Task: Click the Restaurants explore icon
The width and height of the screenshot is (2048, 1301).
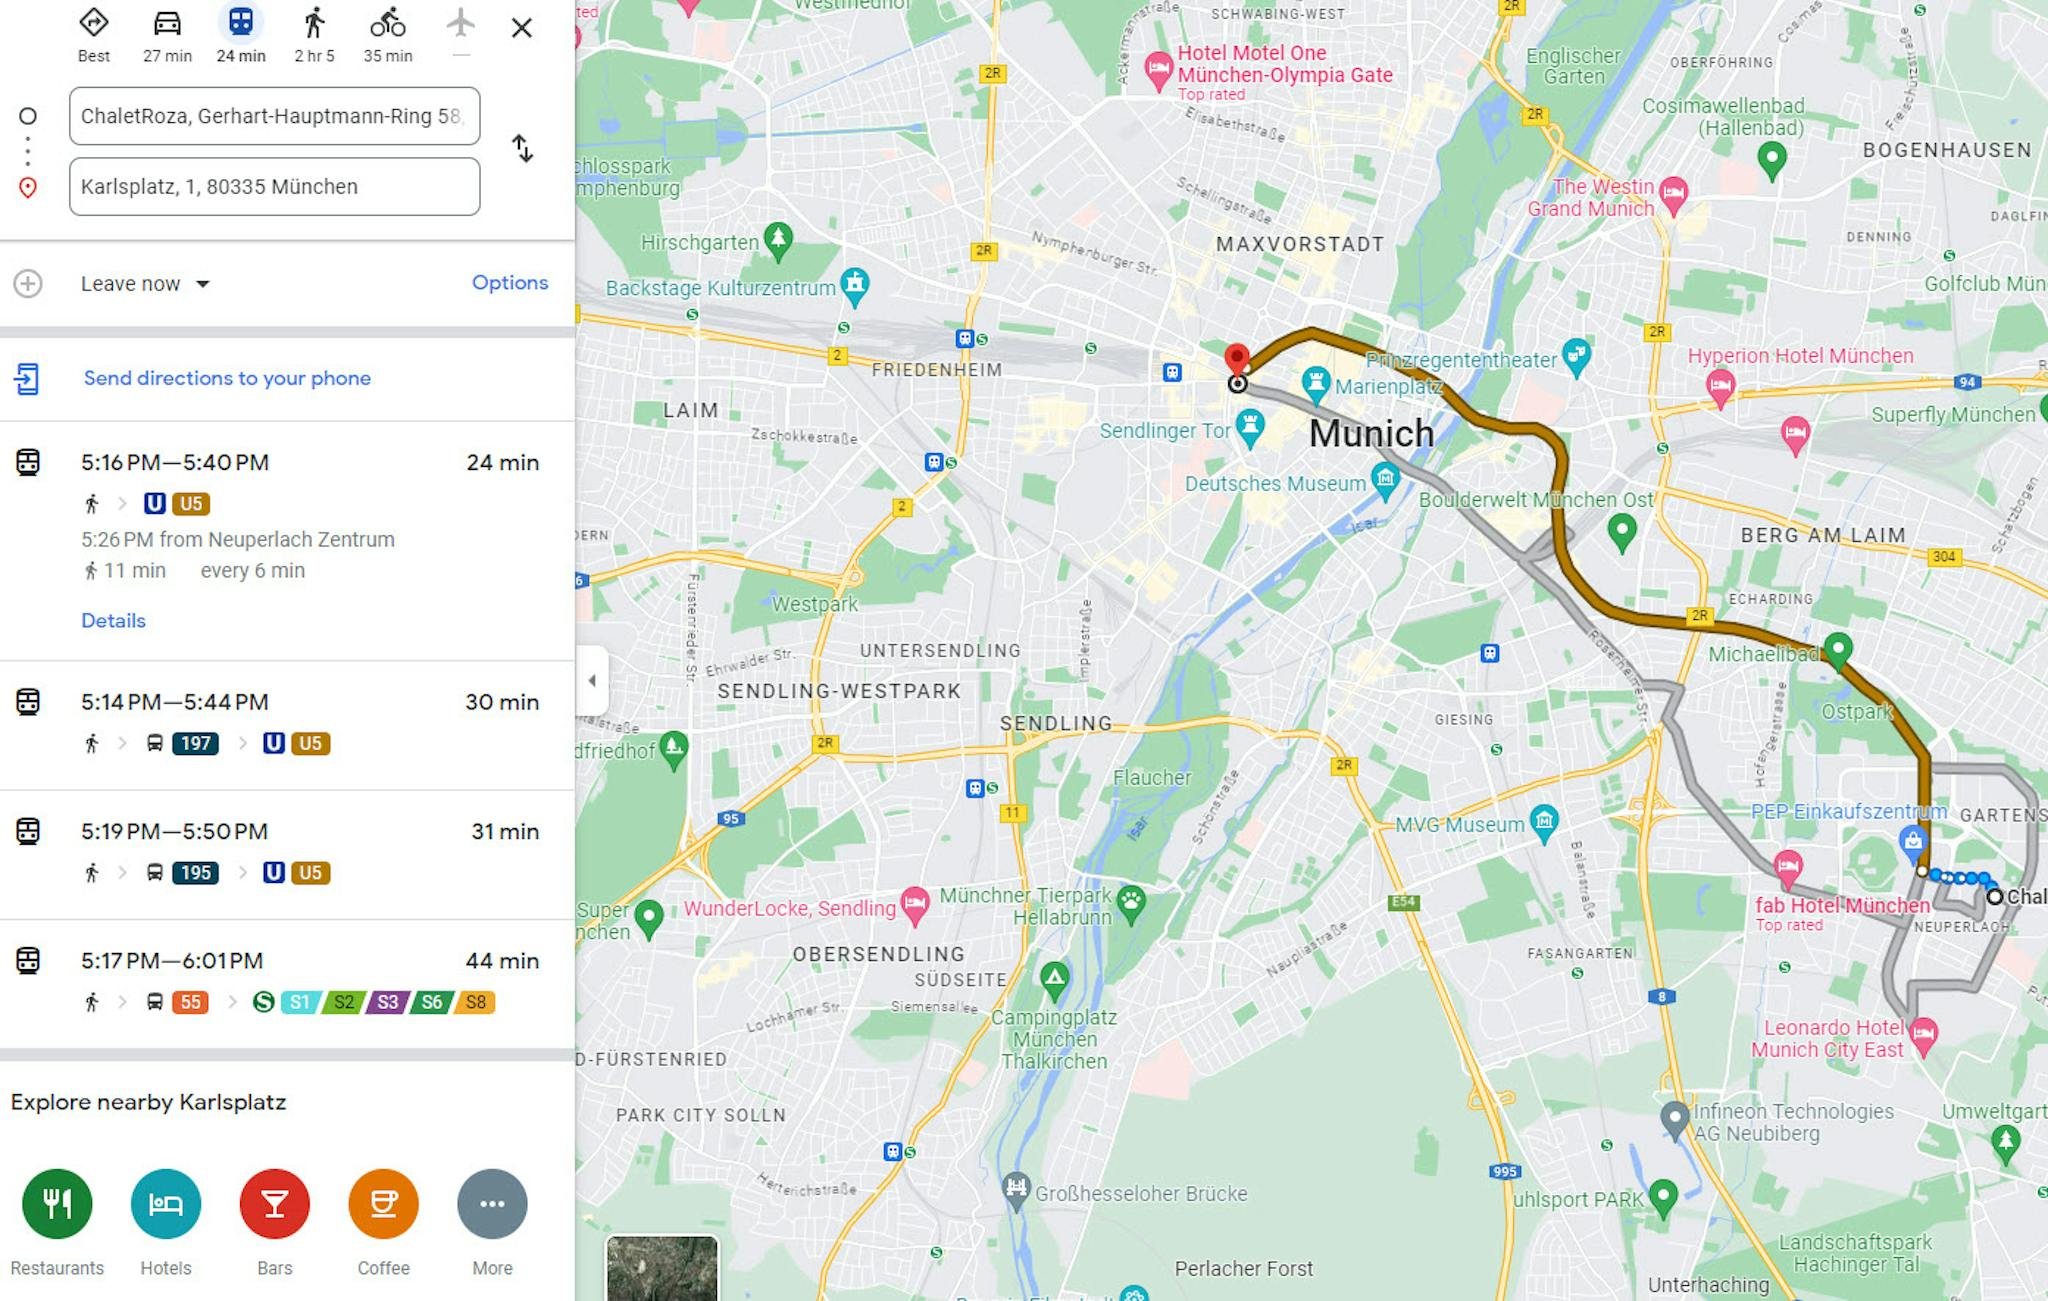Action: click(x=57, y=1204)
